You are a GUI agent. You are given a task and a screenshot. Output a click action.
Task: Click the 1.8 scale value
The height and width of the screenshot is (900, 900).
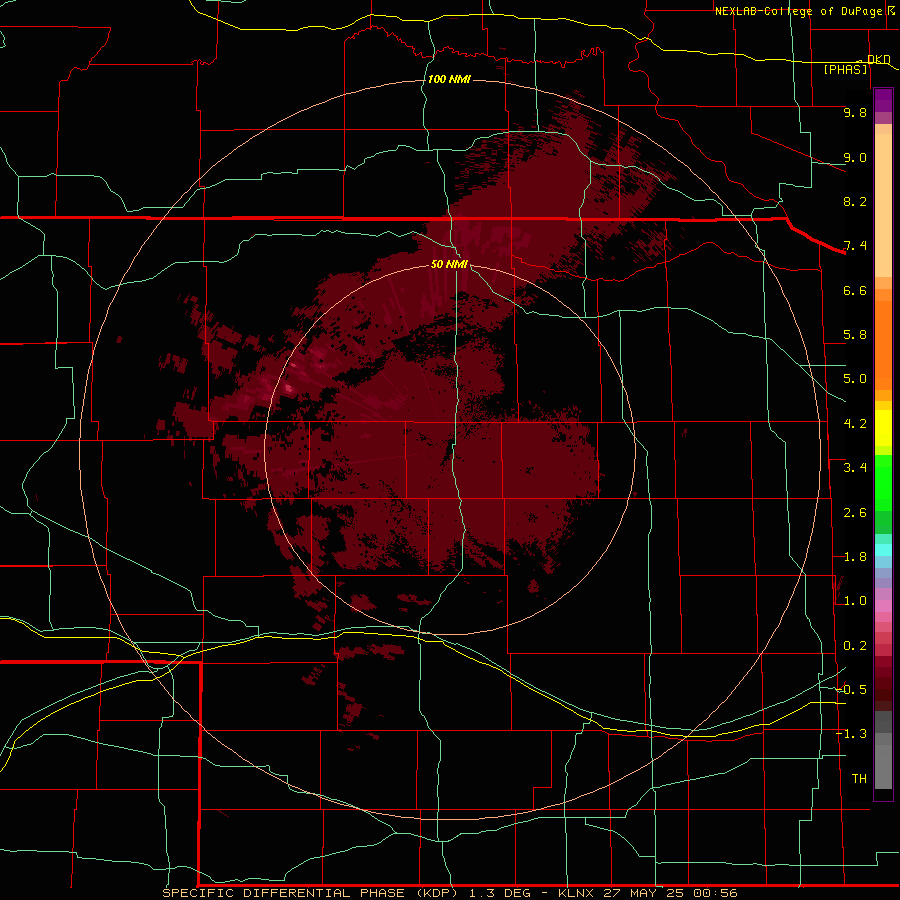point(855,557)
